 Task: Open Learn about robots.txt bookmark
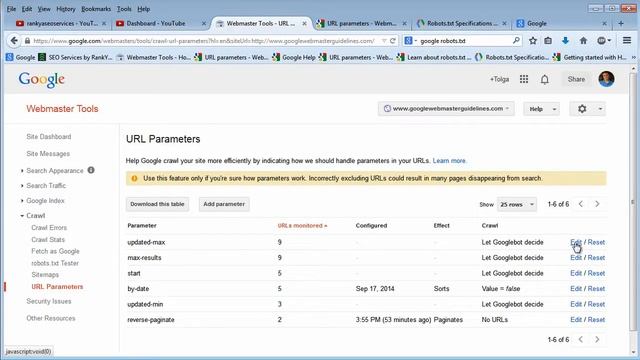(434, 58)
